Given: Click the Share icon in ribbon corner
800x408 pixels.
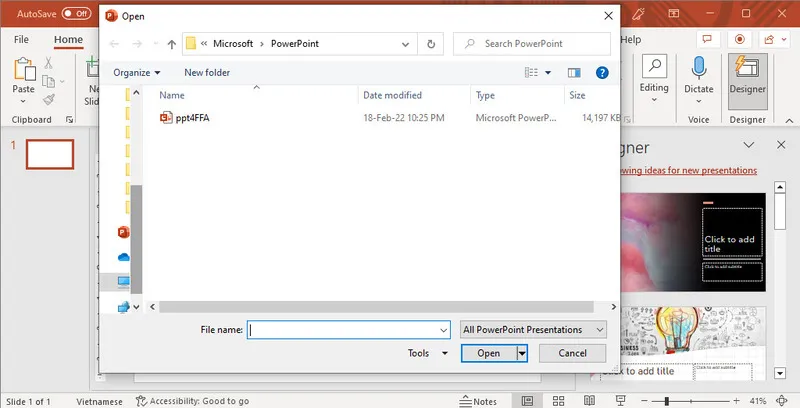Looking at the screenshot, I should coord(768,40).
